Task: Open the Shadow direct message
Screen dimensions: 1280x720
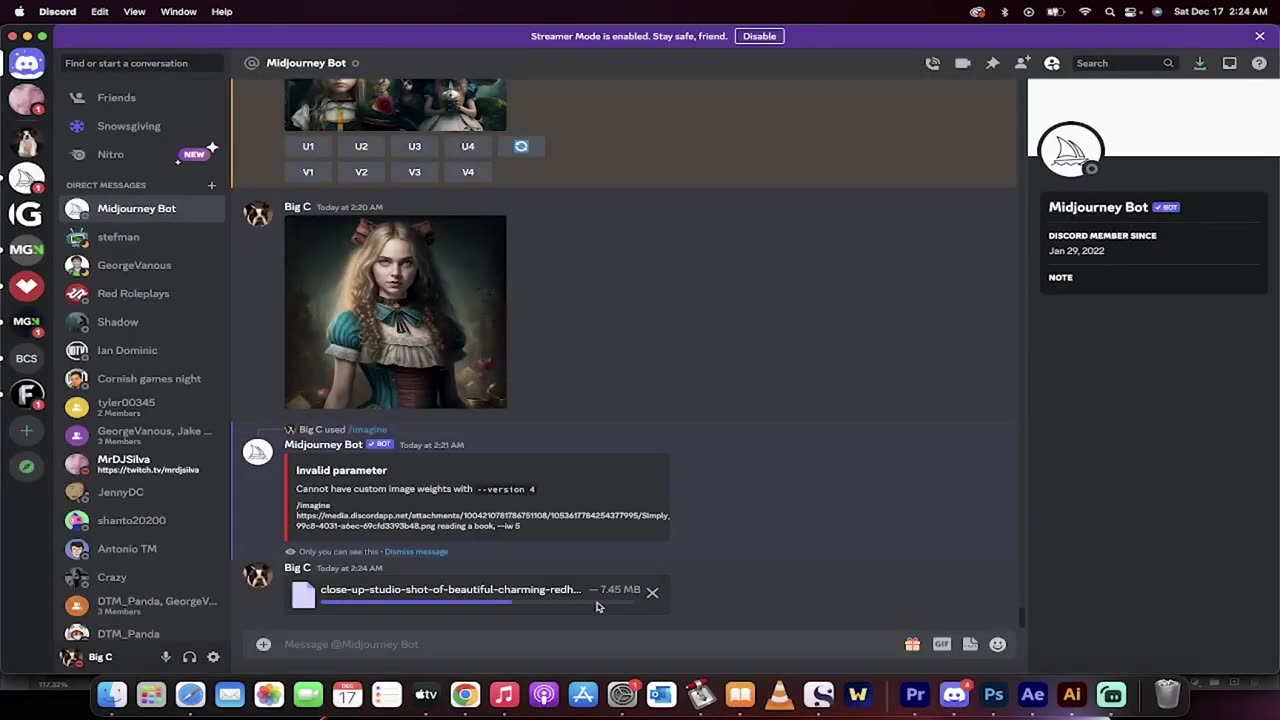Action: [x=144, y=322]
